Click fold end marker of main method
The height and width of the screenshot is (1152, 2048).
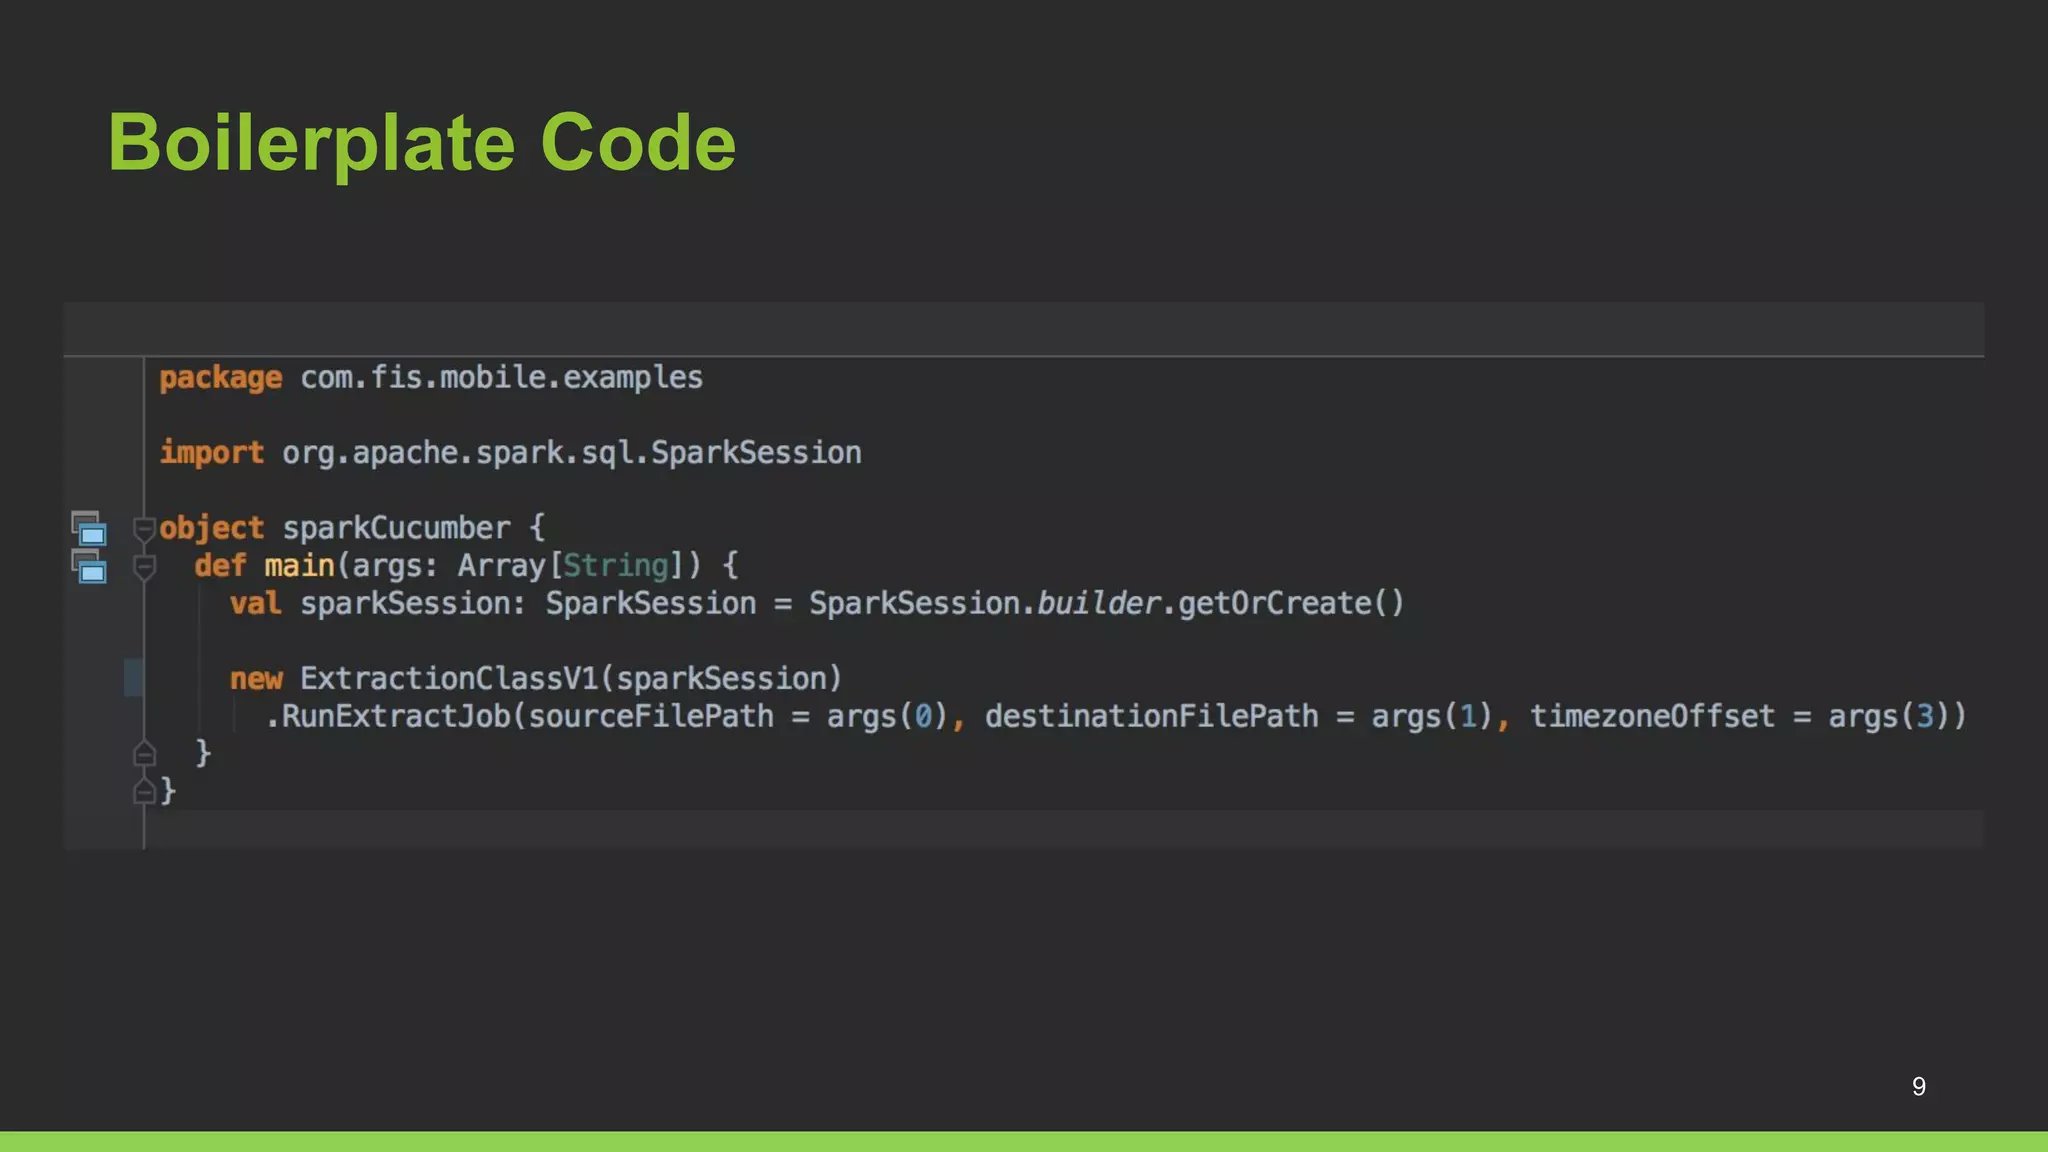(144, 753)
